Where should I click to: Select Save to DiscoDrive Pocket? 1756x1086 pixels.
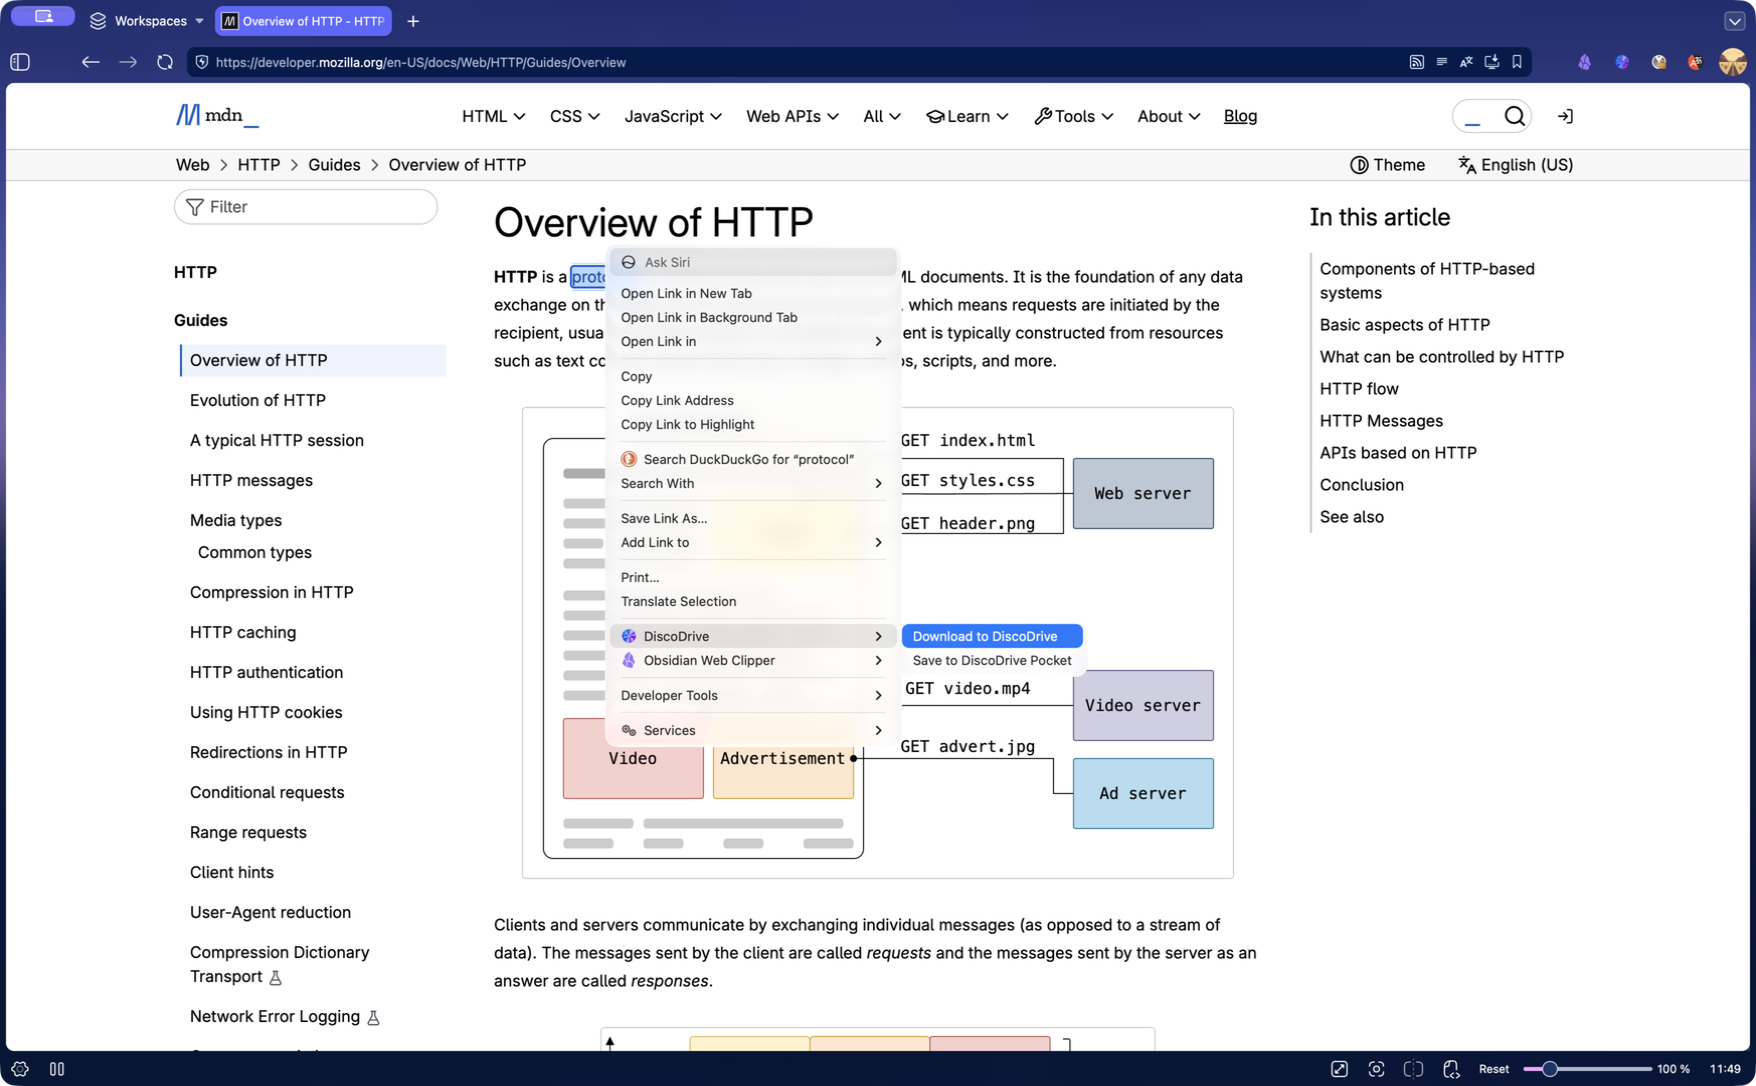(992, 660)
